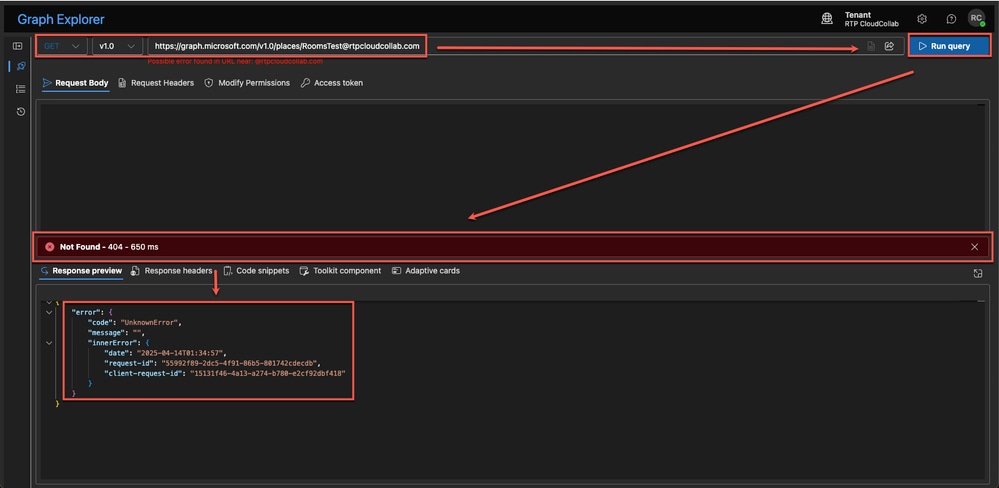Open the Sample queries rocket icon
Viewport: 999px width, 488px height.
[21, 66]
